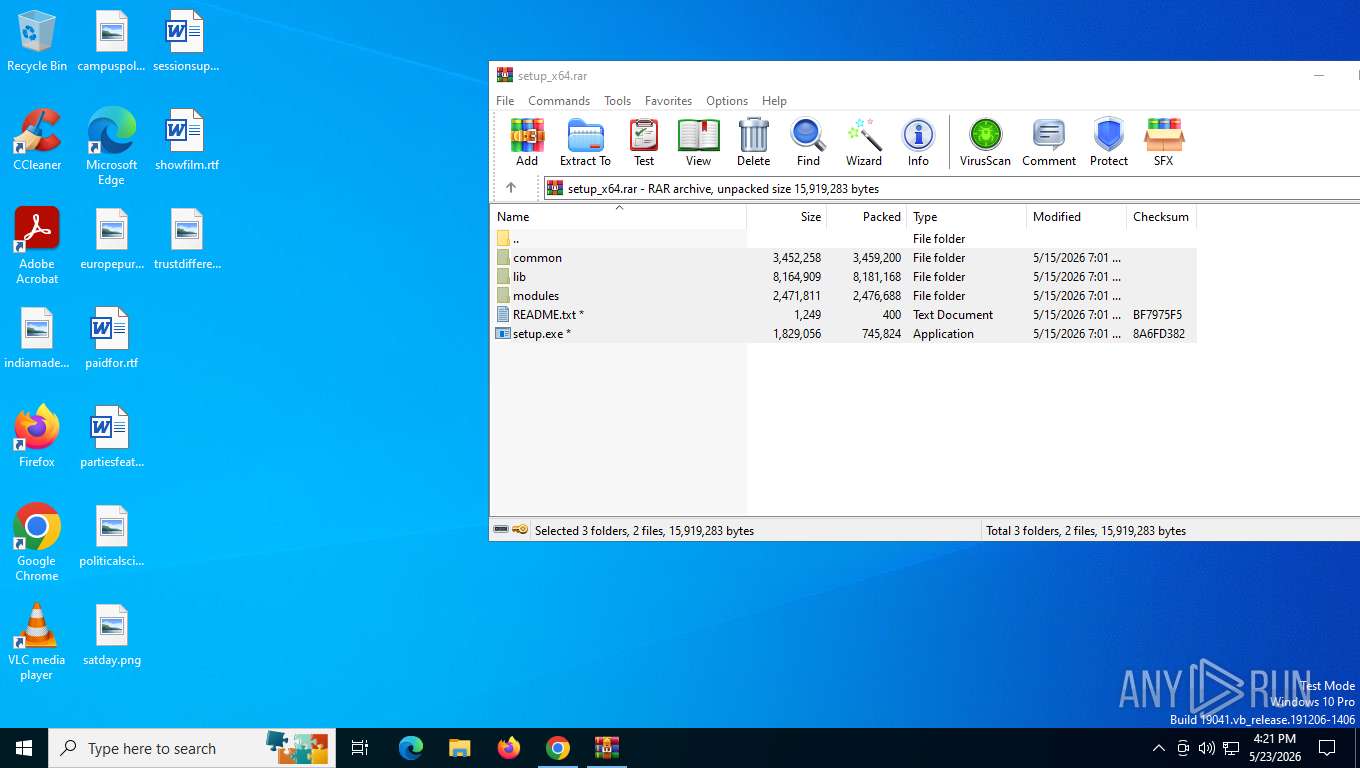Open the Favorites menu
Screen dimensions: 1360x768
click(x=668, y=101)
